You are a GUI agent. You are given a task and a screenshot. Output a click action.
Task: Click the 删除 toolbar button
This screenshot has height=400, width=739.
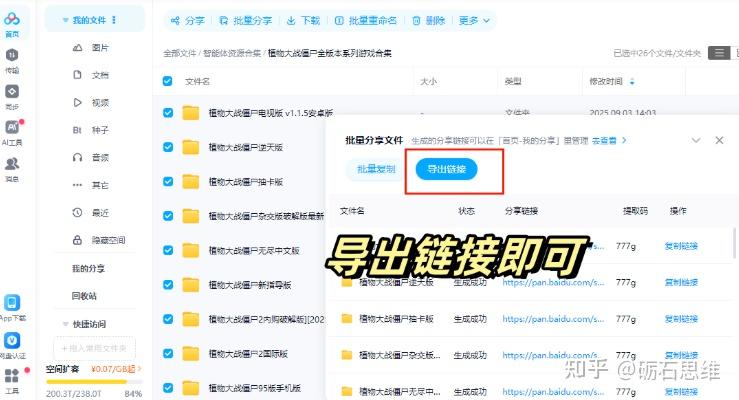click(428, 20)
